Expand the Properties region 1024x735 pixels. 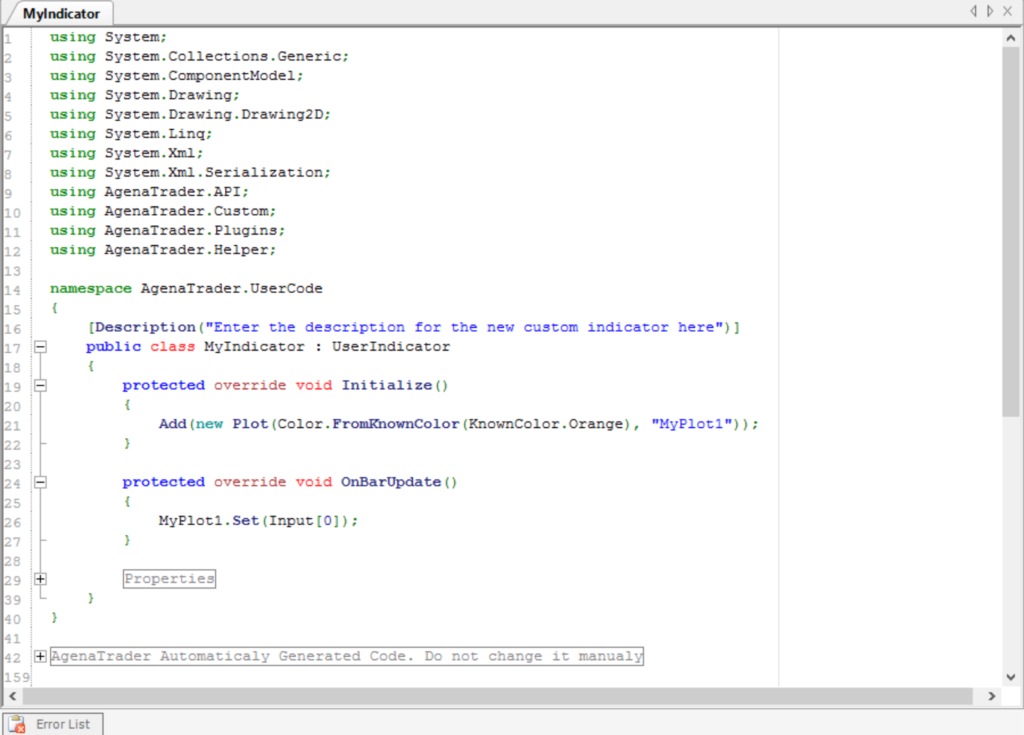click(40, 579)
